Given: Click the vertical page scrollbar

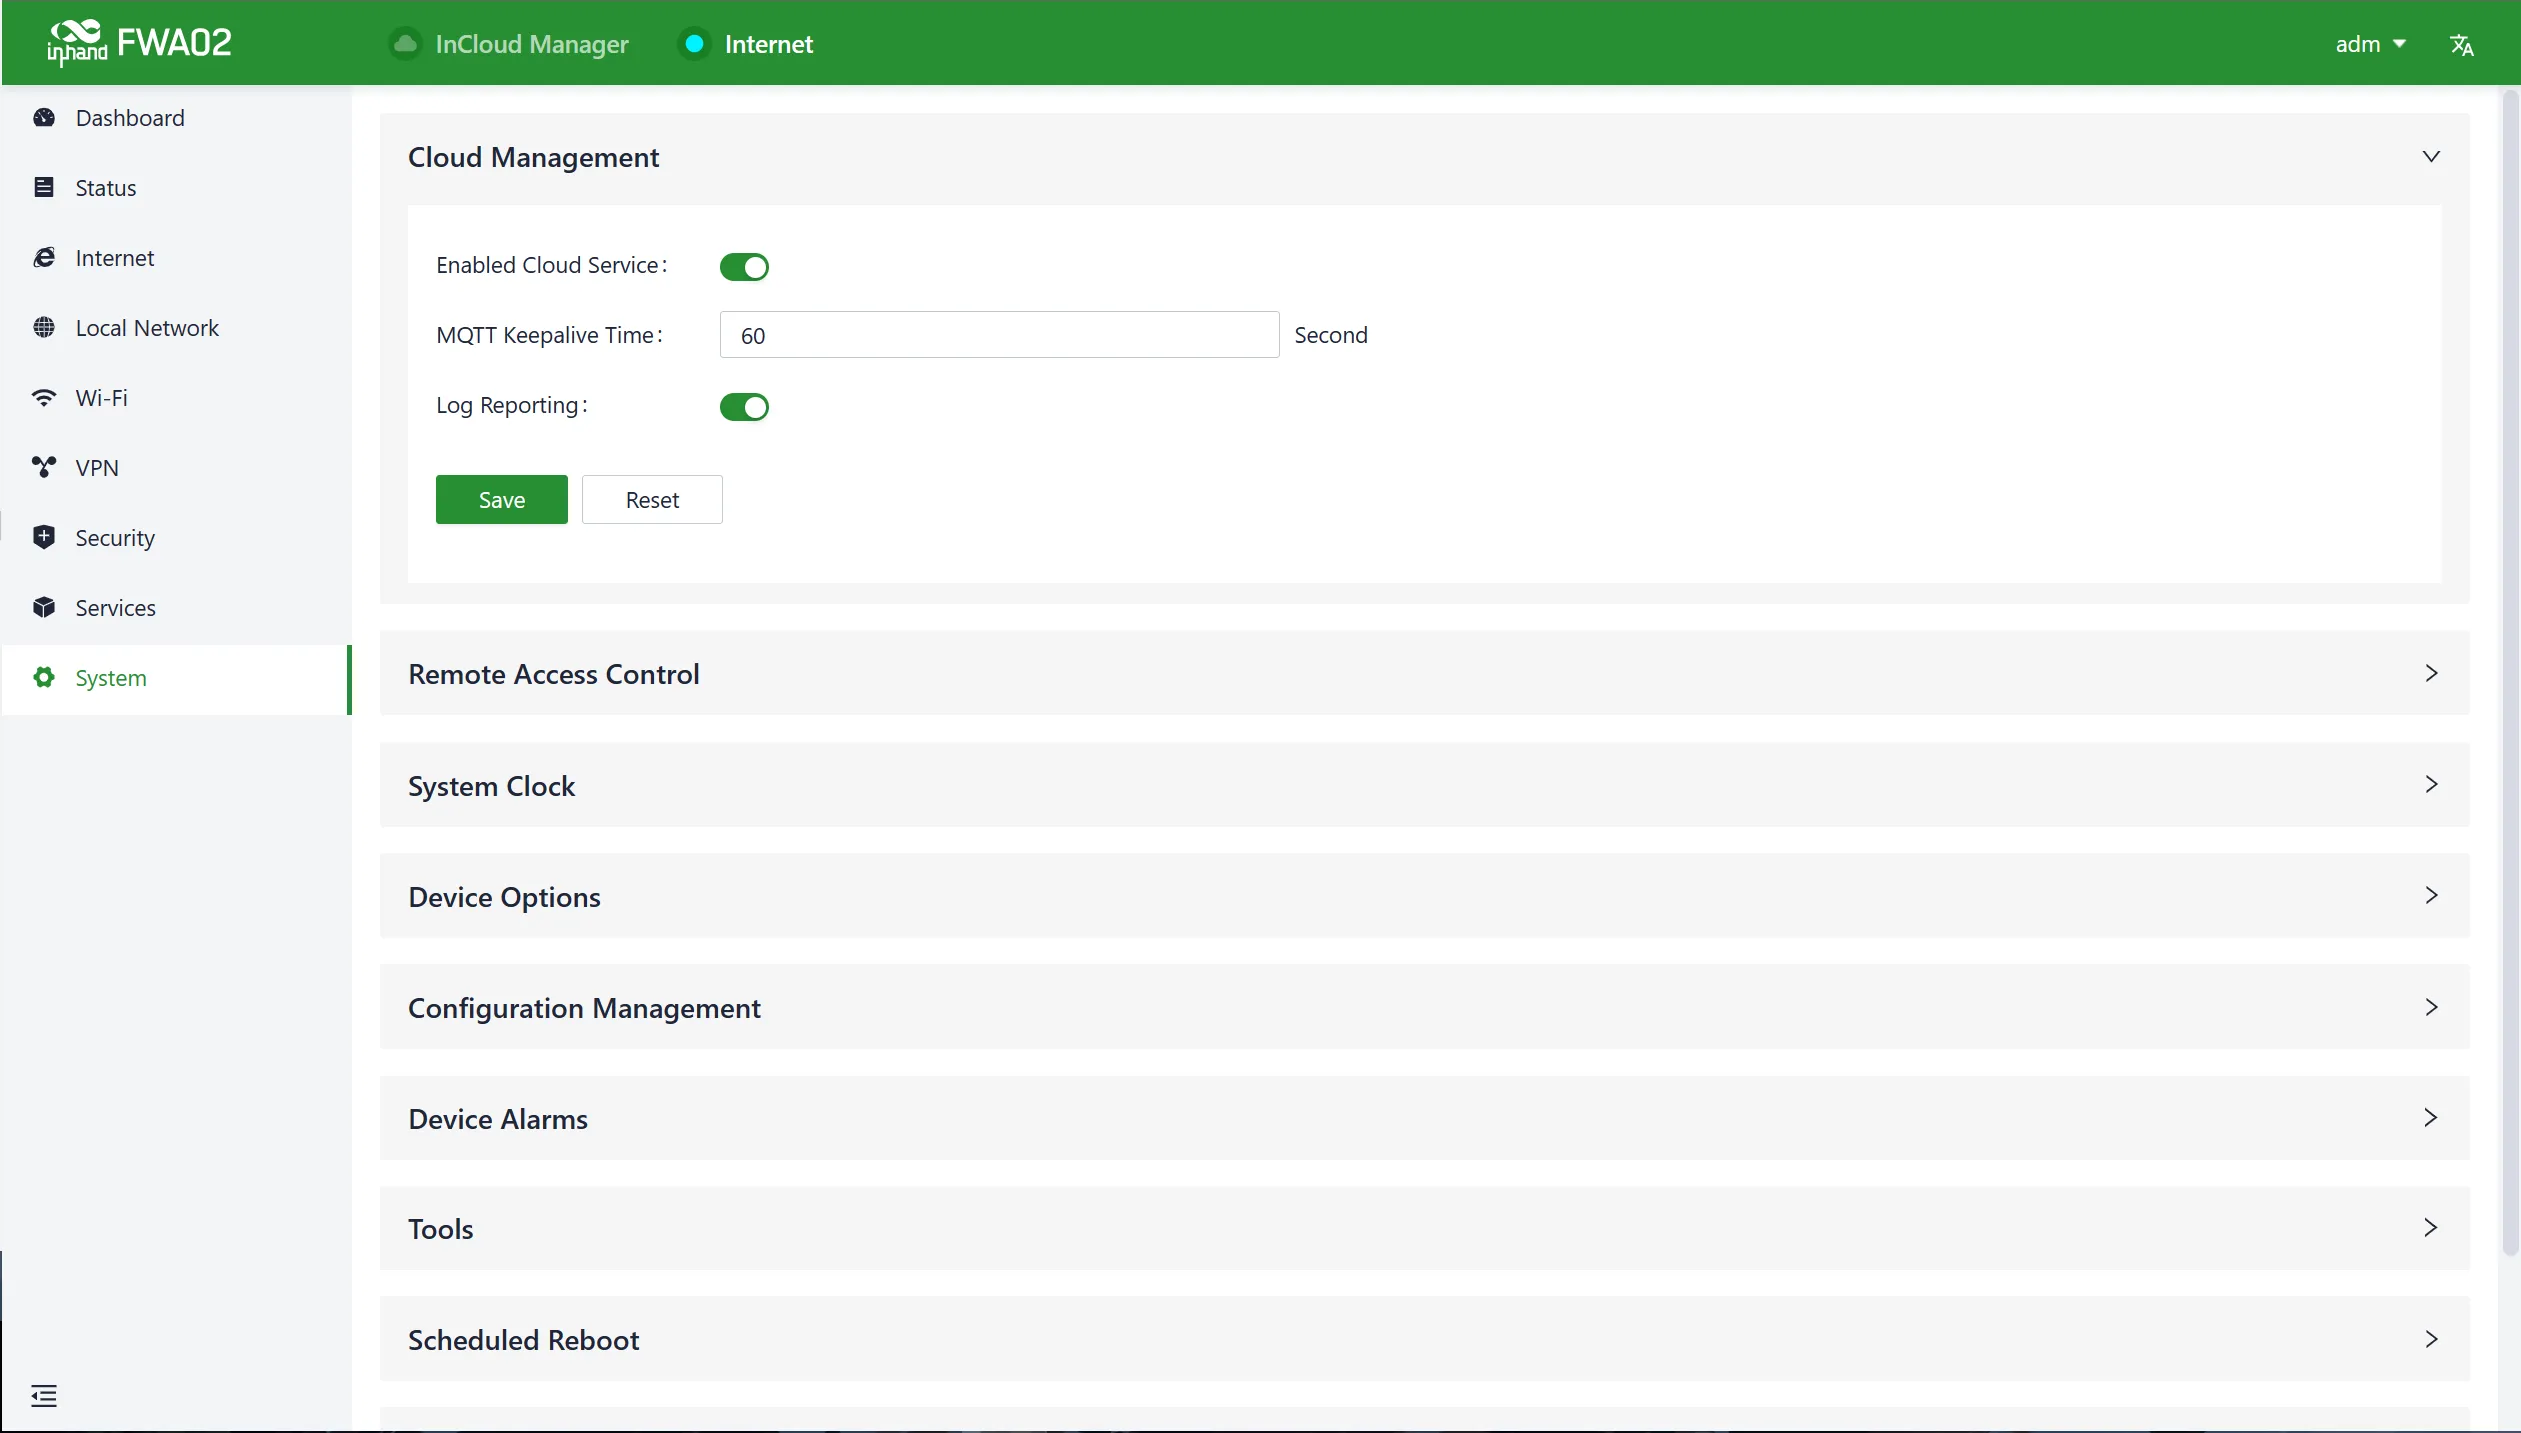Looking at the screenshot, I should point(2509,672).
